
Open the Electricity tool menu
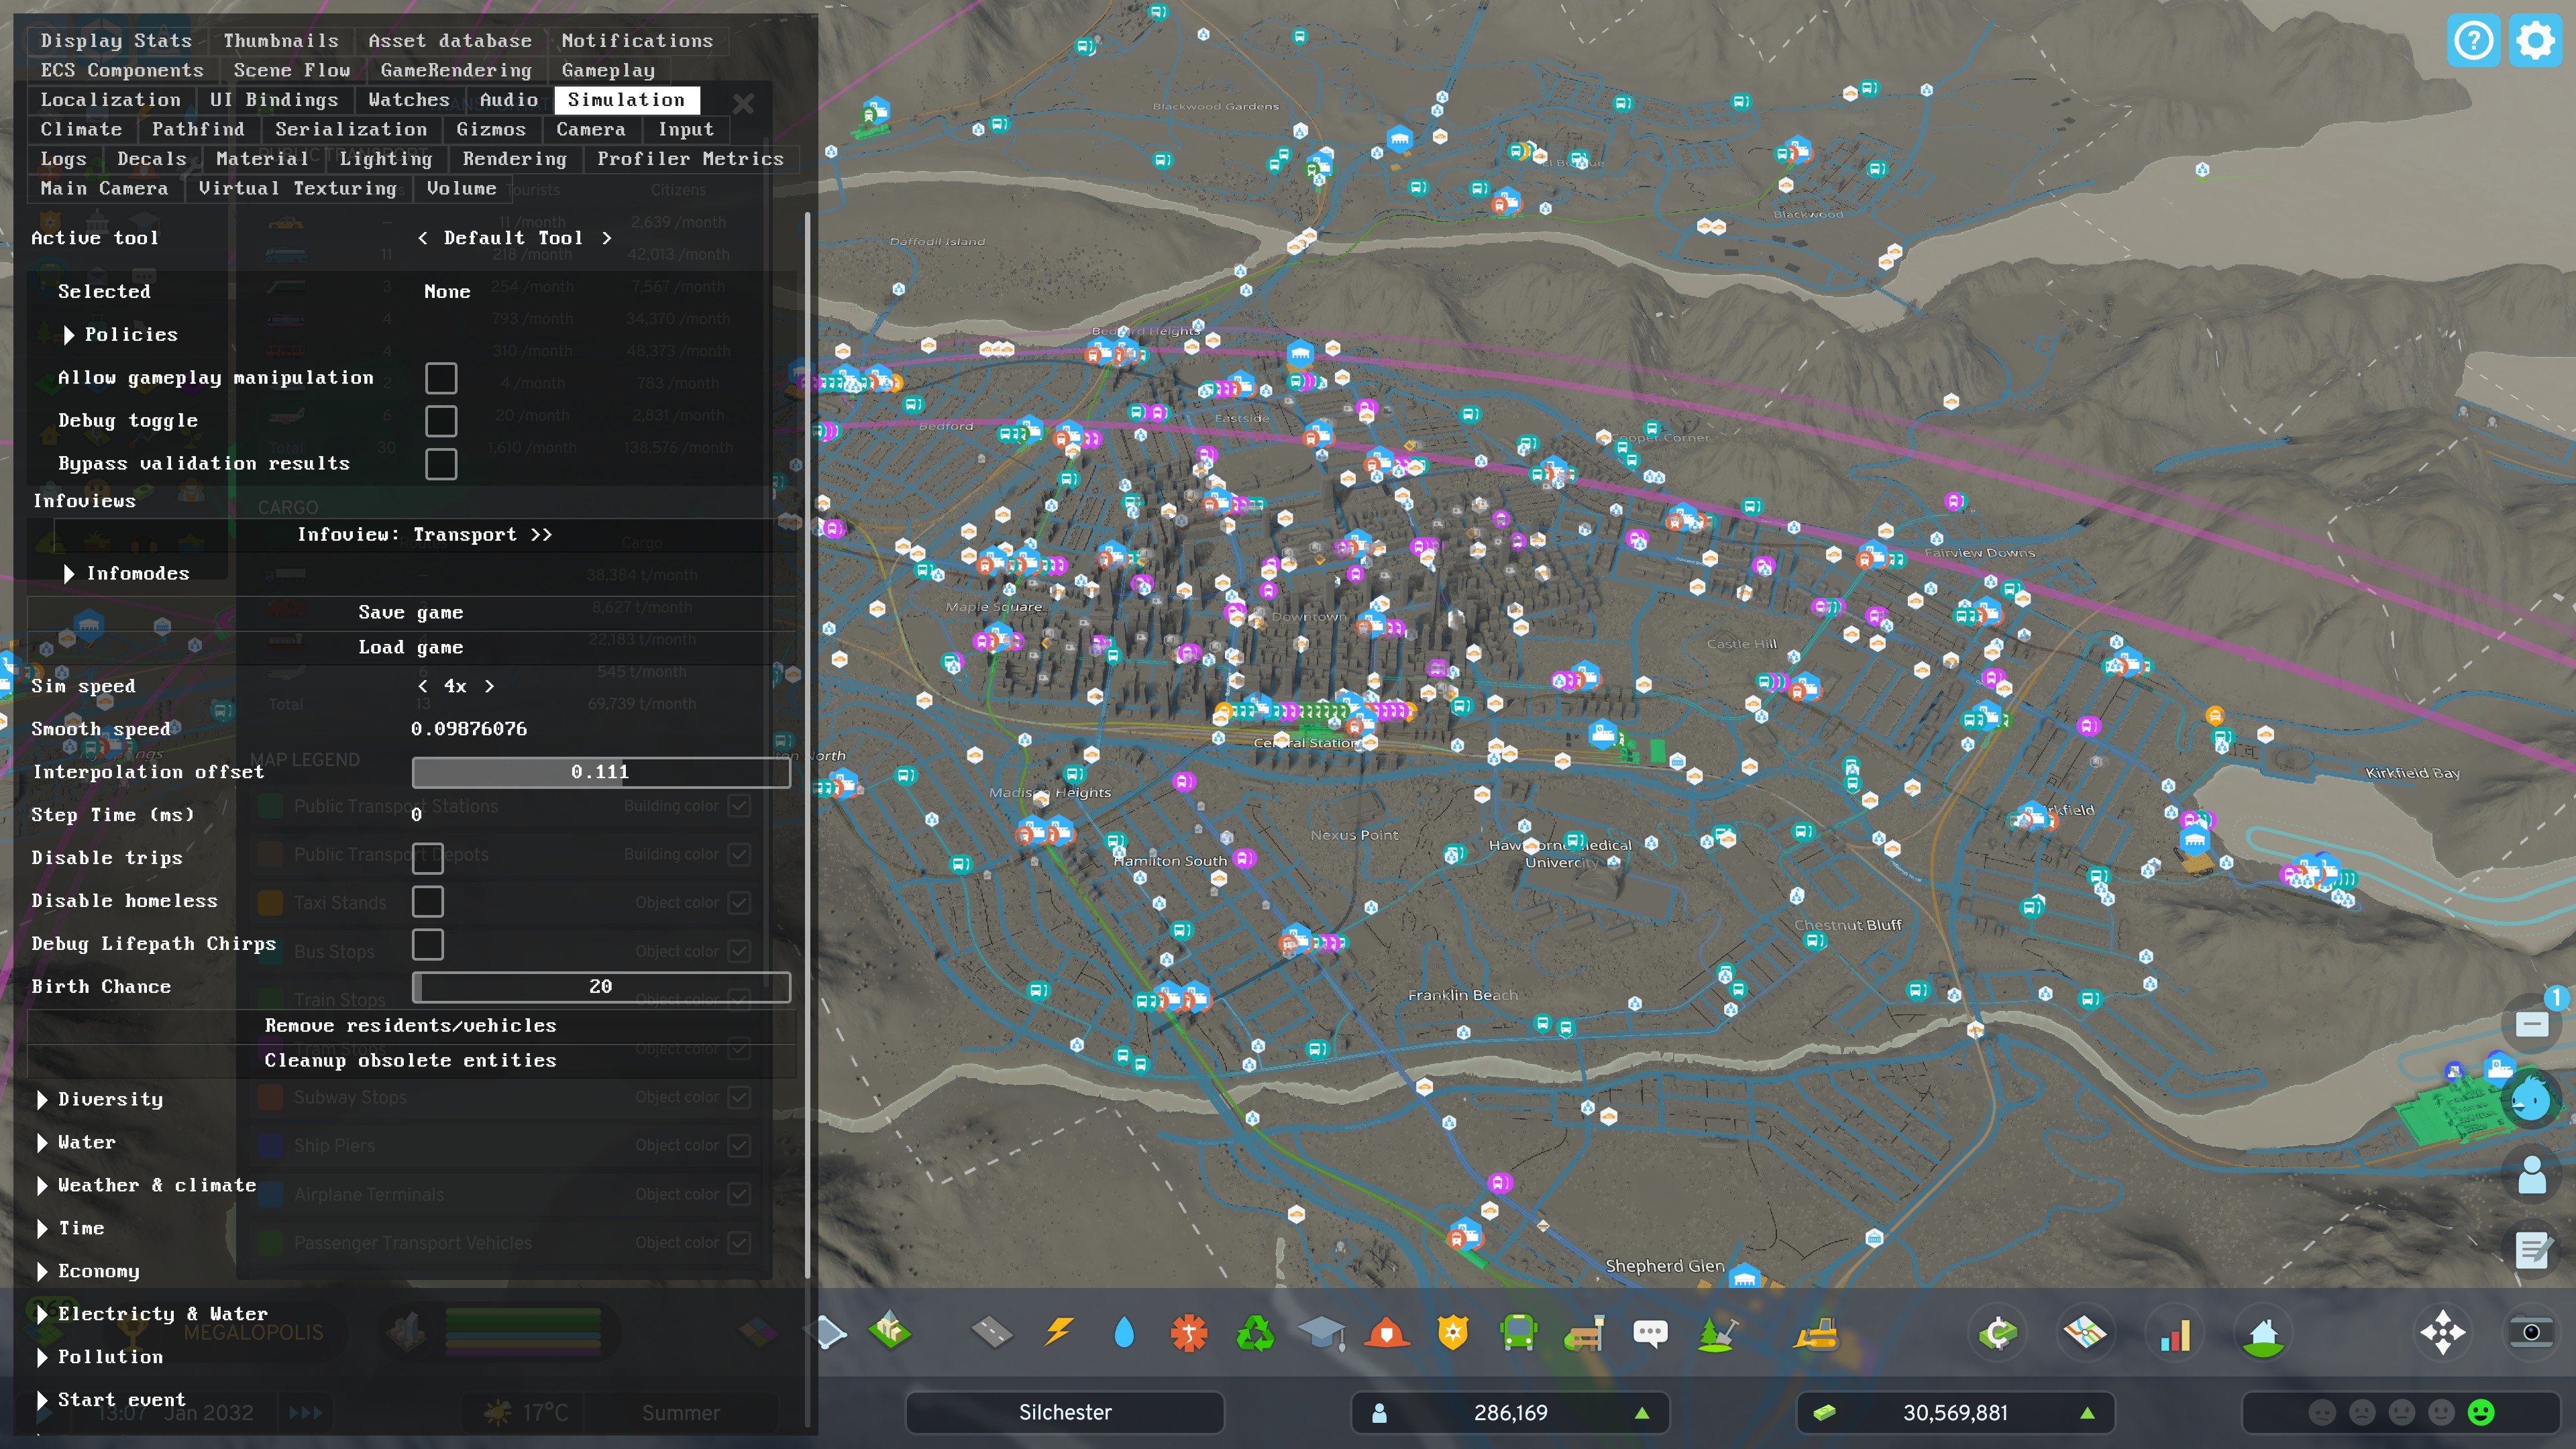(1058, 1332)
